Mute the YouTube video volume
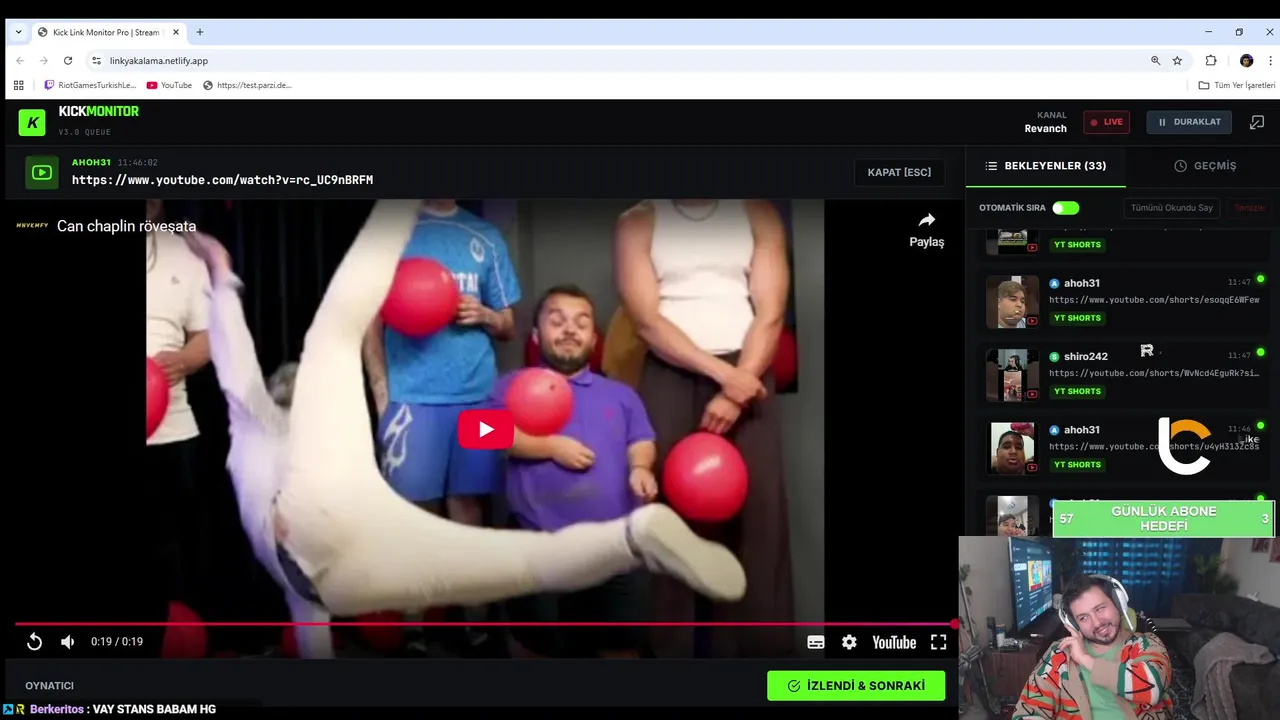This screenshot has height=720, width=1280. coord(67,642)
